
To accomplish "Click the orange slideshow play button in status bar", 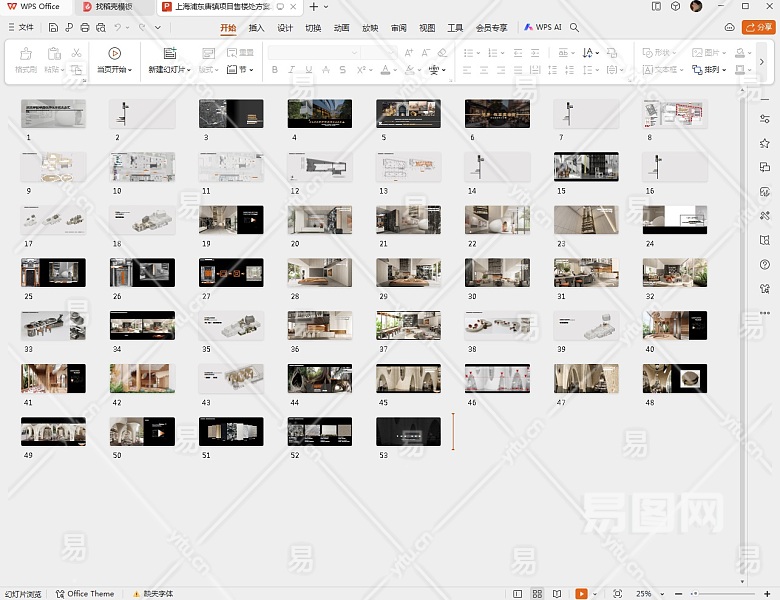I will (x=581, y=594).
